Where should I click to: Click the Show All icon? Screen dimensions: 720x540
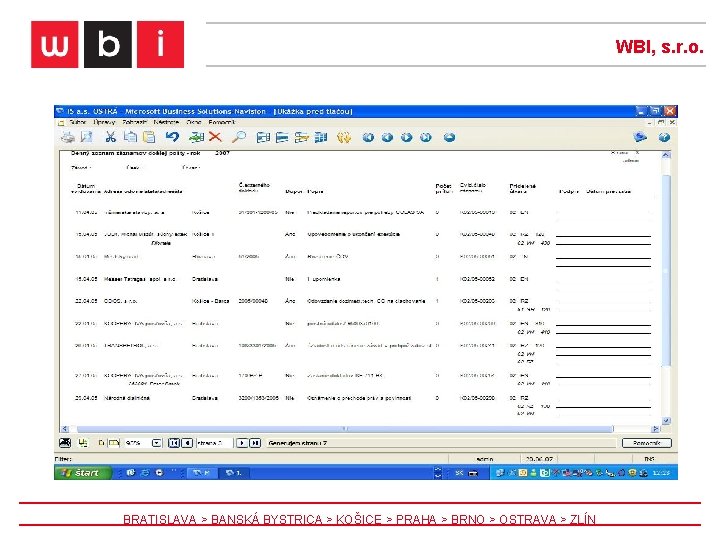[321, 137]
